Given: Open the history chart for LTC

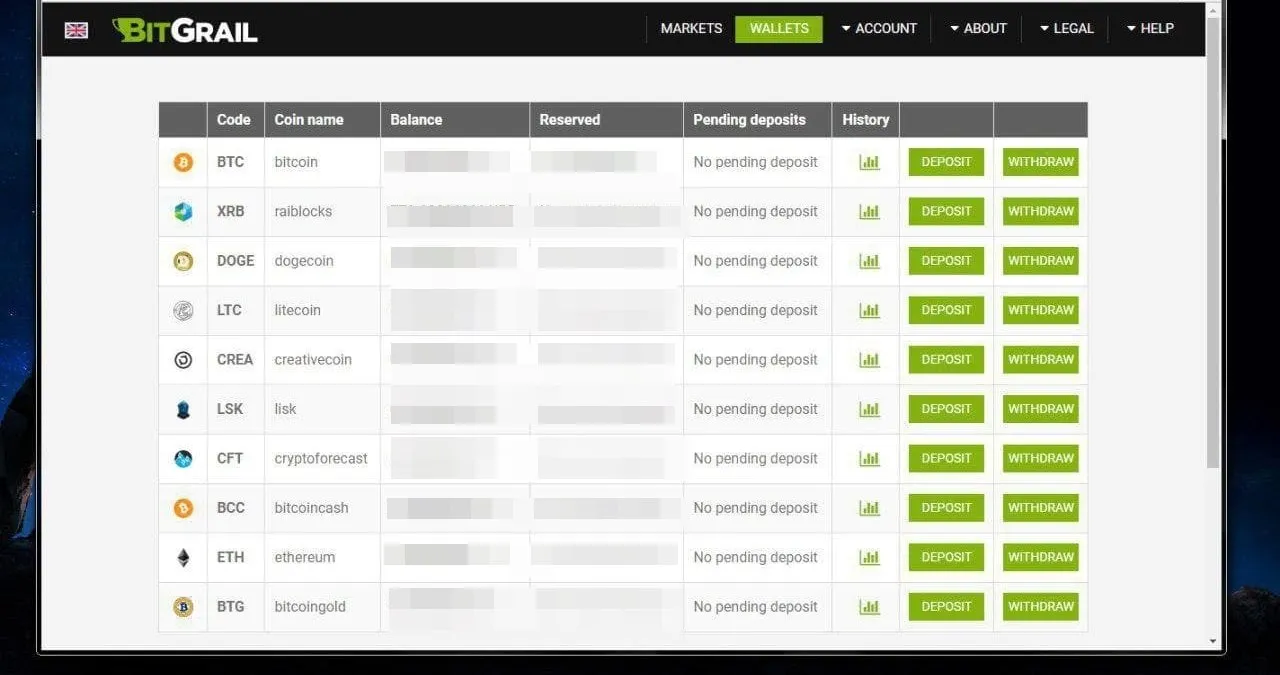Looking at the screenshot, I should coord(869,310).
